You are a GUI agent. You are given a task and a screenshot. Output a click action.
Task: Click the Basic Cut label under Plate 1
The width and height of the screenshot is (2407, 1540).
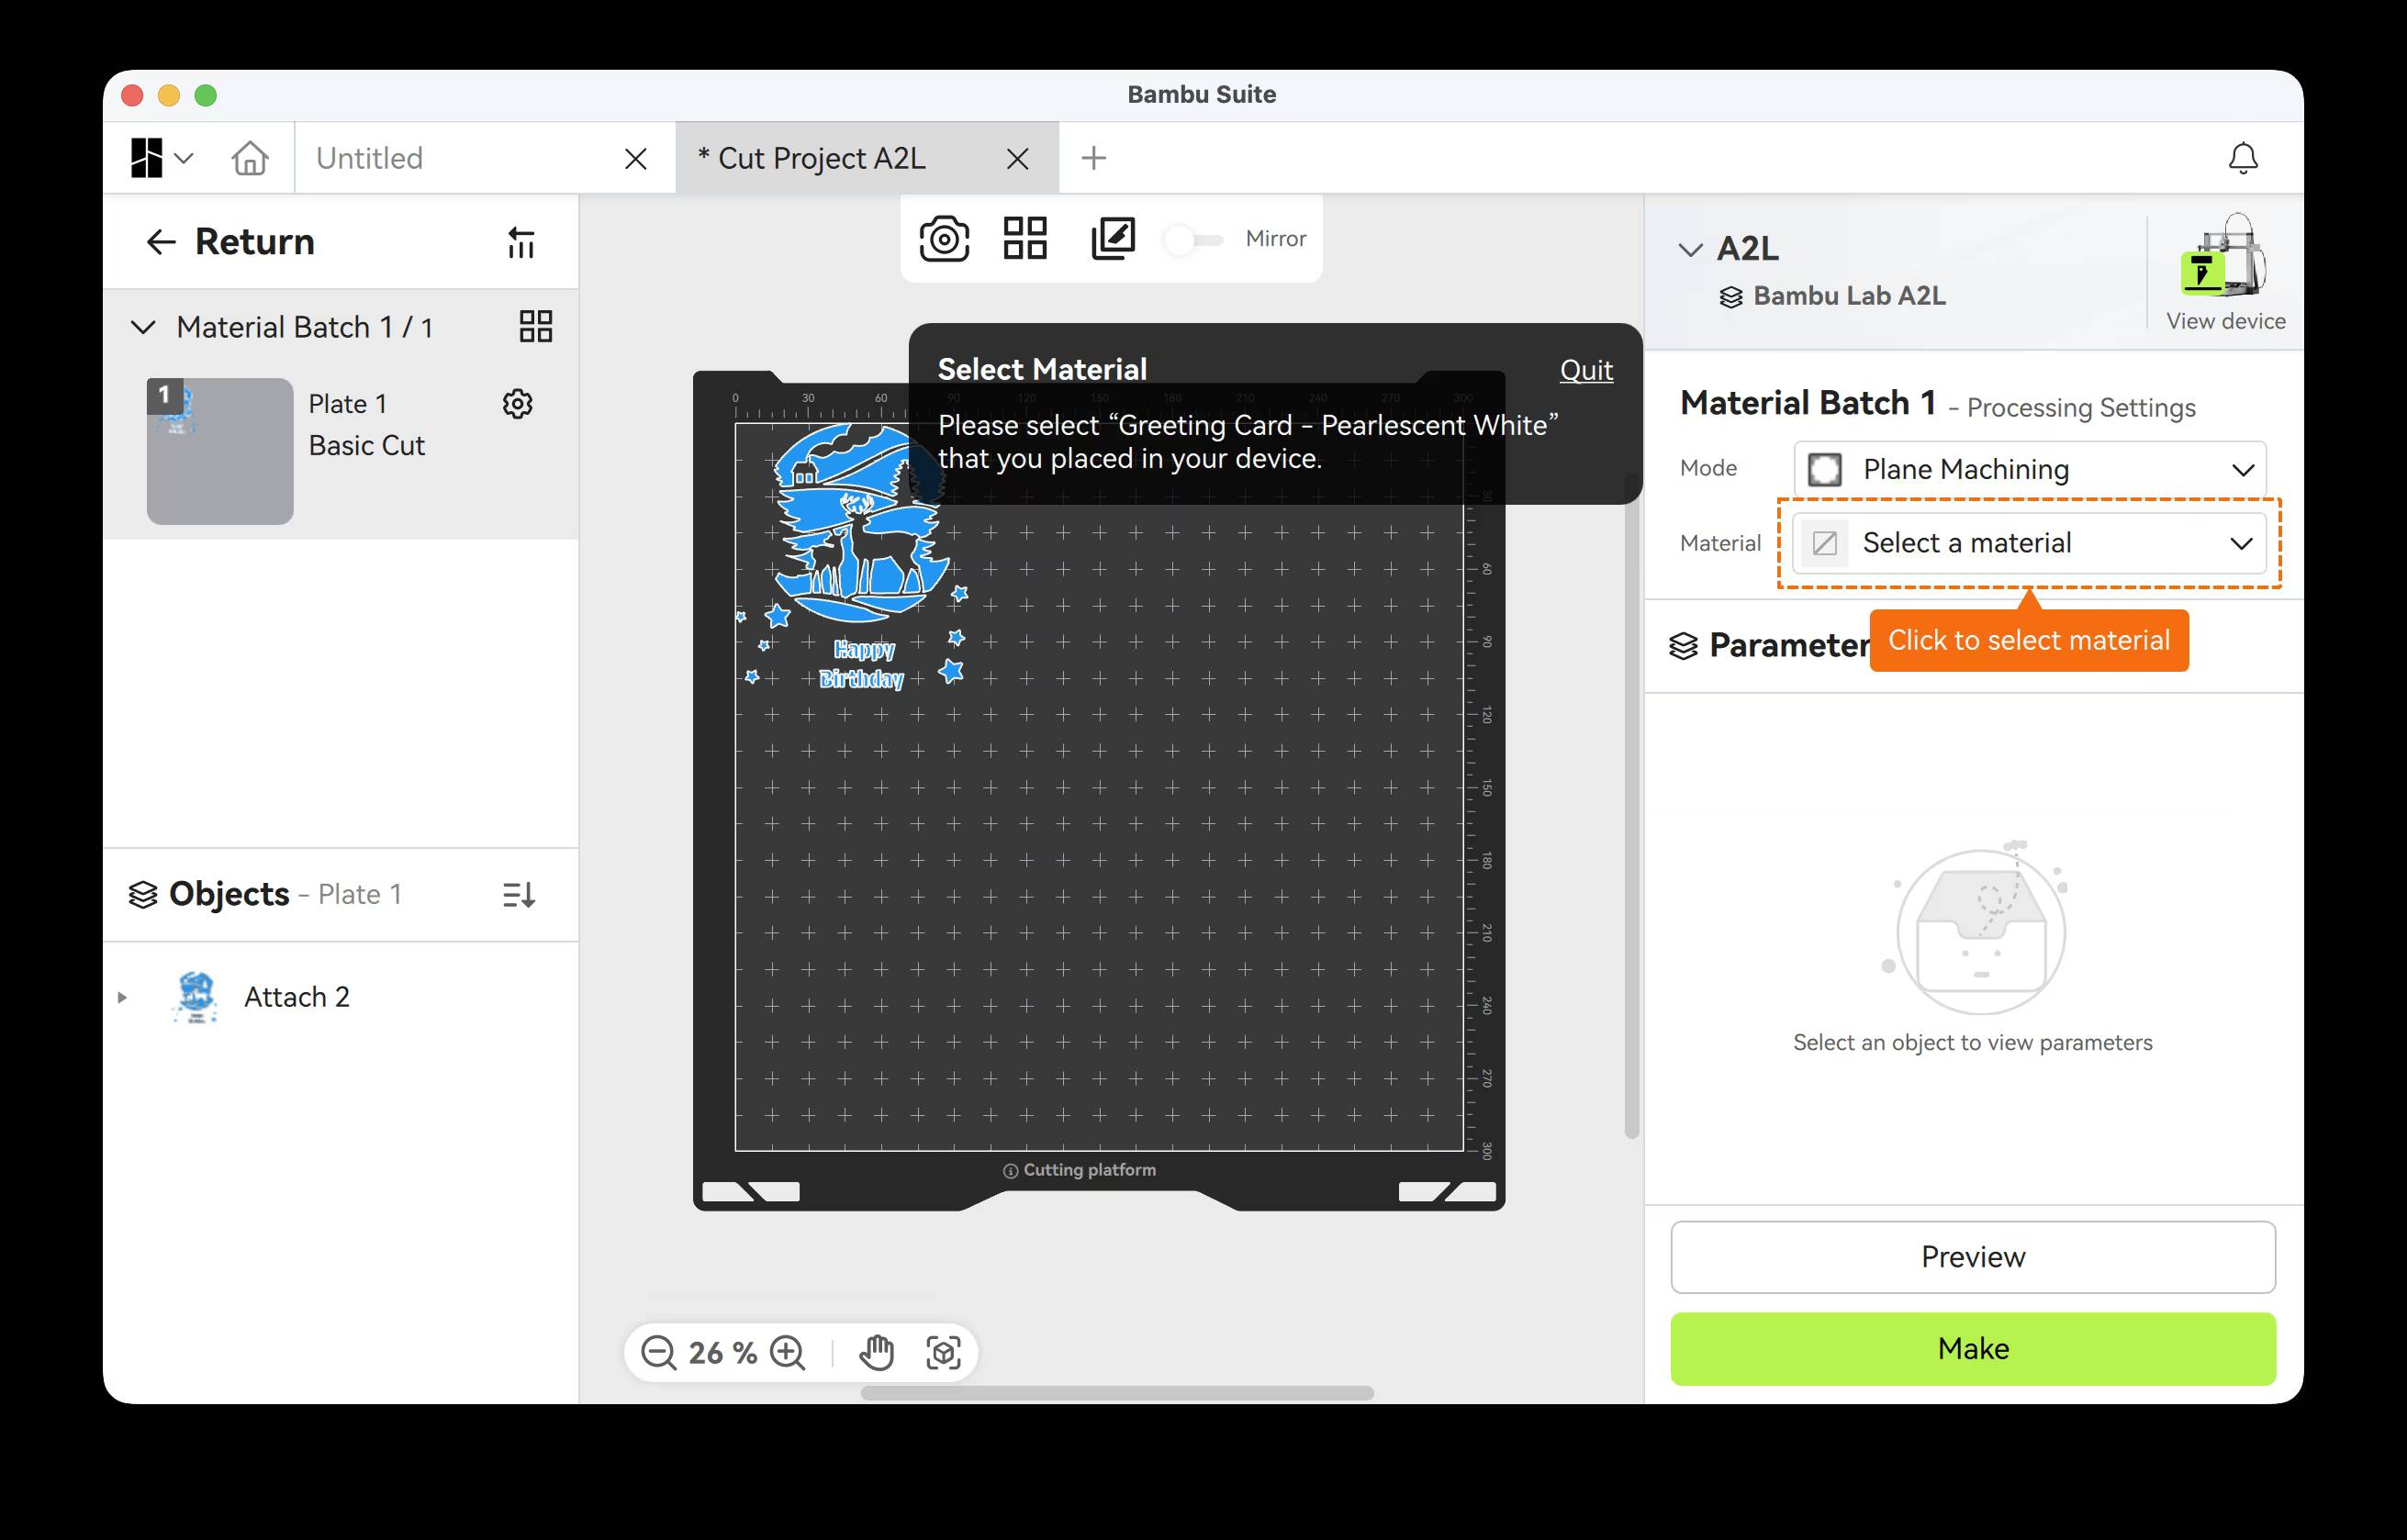(x=367, y=446)
